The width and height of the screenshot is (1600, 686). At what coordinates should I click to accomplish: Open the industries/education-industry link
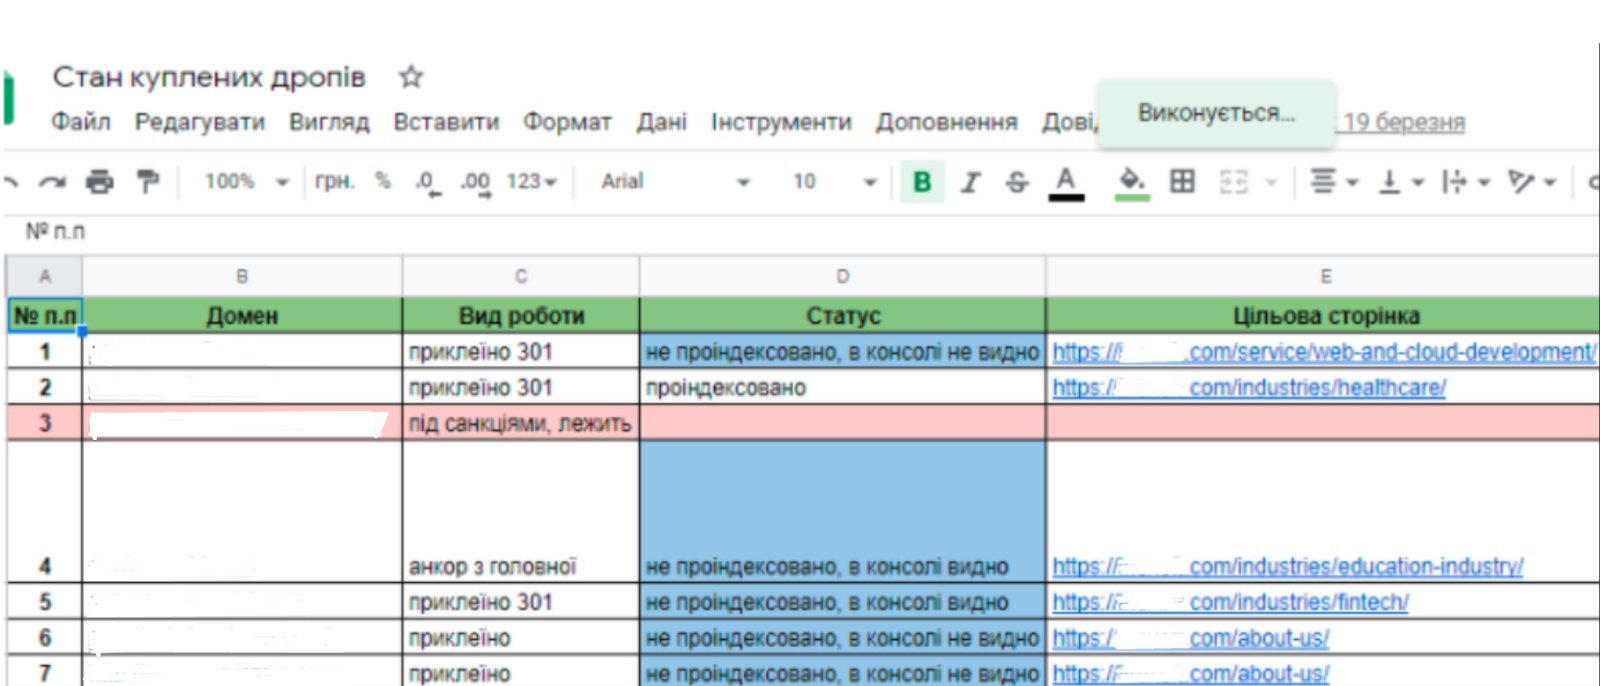point(1288,567)
